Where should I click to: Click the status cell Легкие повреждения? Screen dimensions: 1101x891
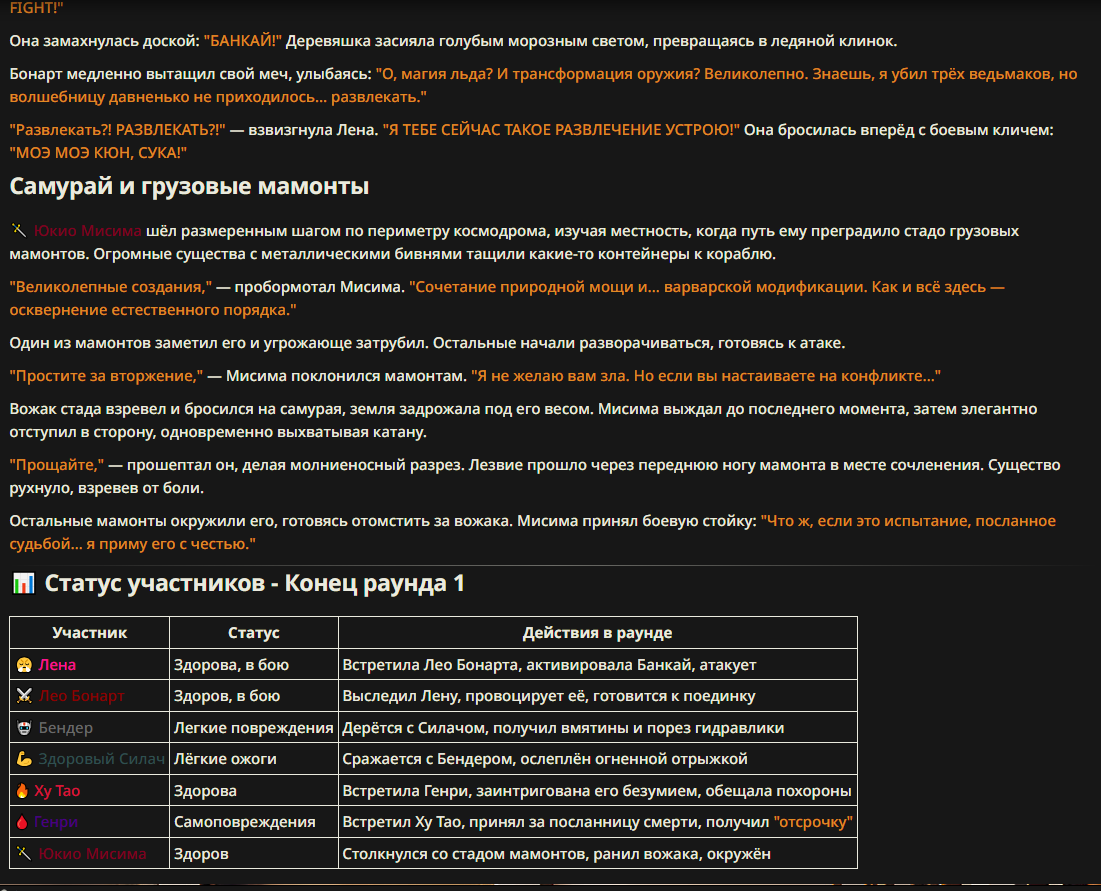pyautogui.click(x=253, y=727)
